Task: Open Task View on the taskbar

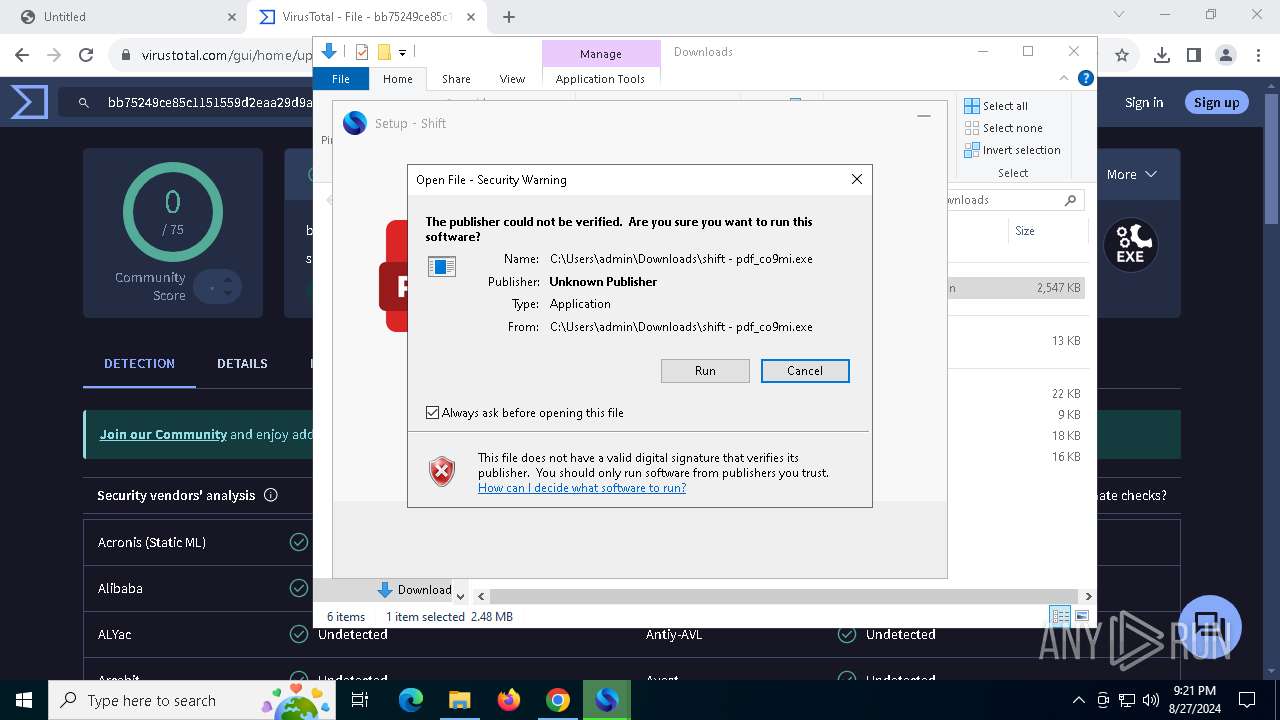Action: point(360,700)
